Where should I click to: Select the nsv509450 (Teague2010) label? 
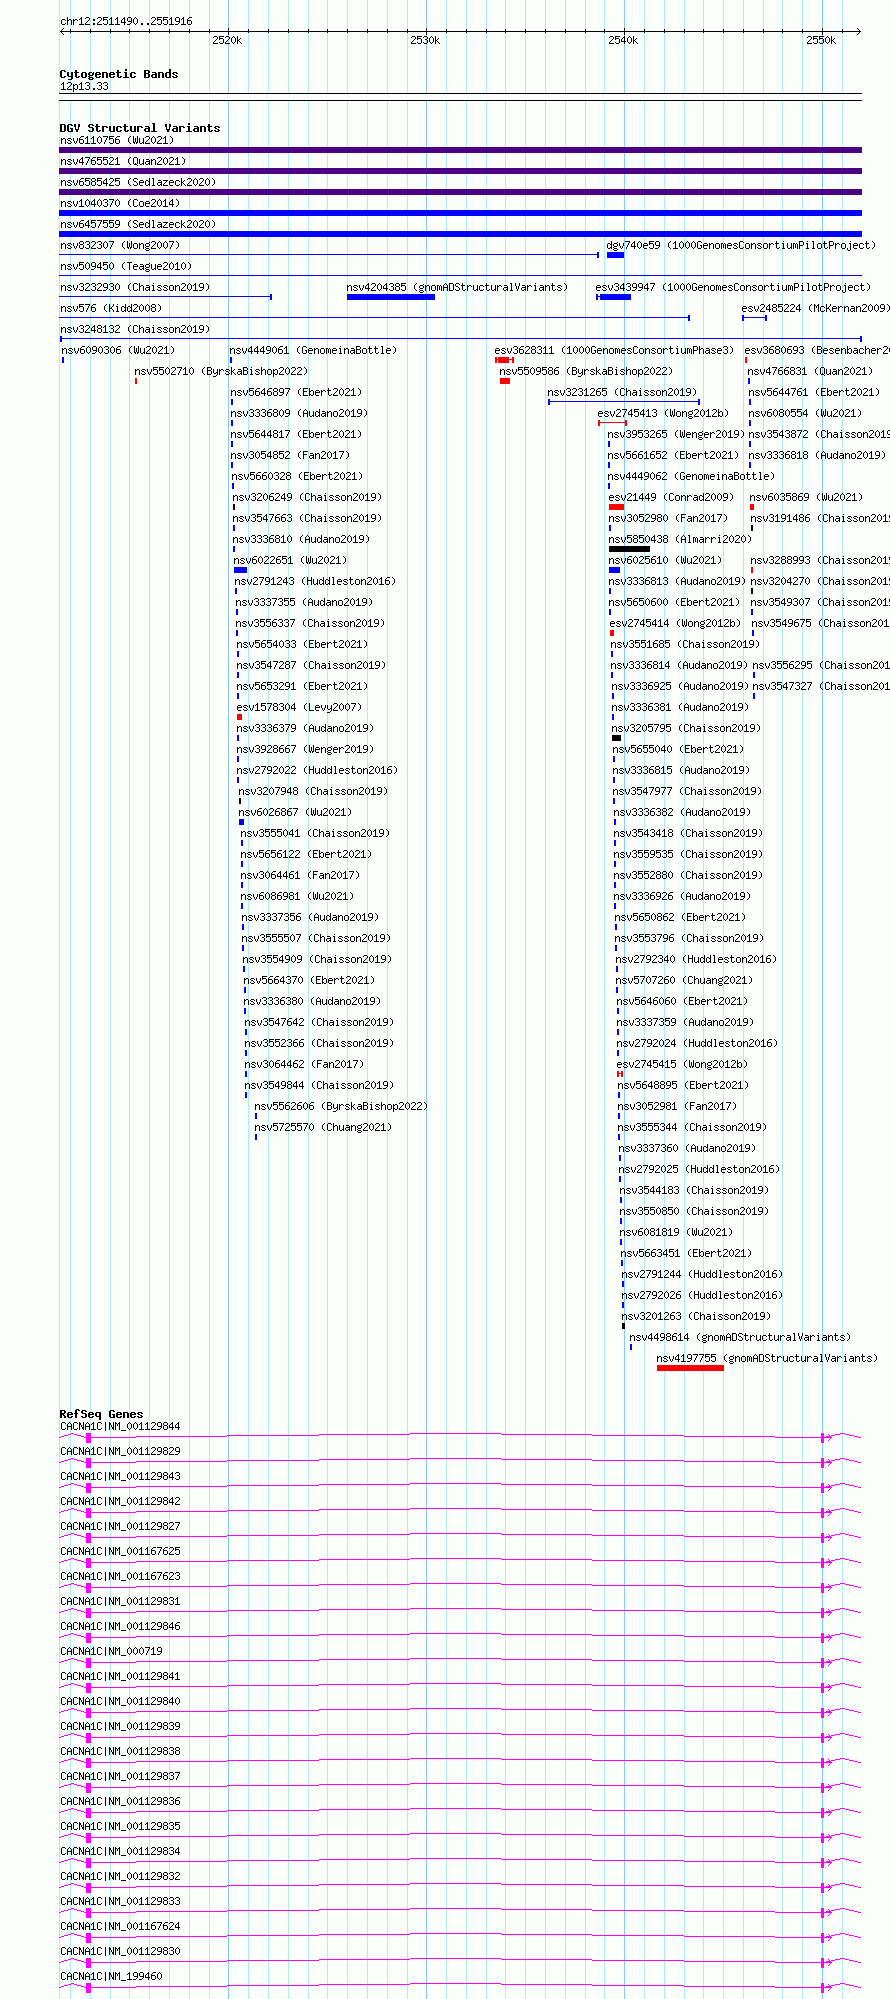pos(126,266)
